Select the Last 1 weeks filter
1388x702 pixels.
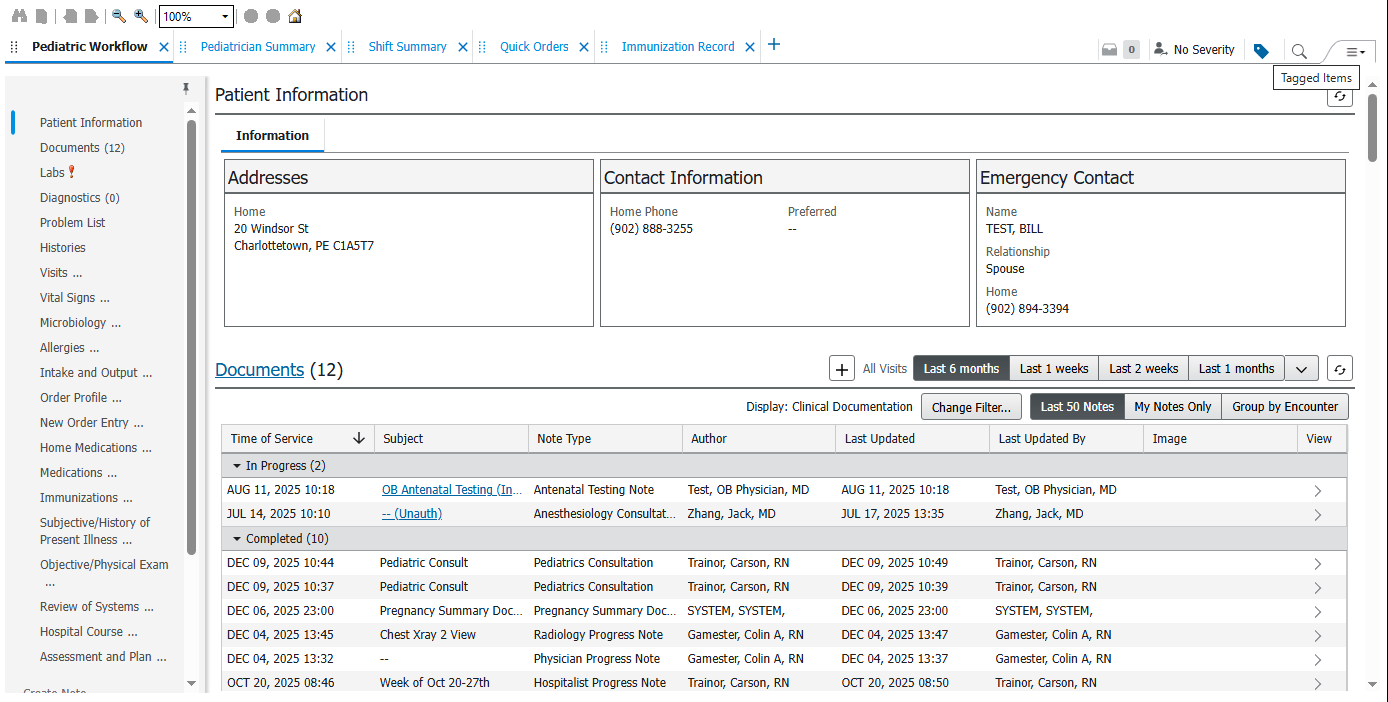(1053, 369)
